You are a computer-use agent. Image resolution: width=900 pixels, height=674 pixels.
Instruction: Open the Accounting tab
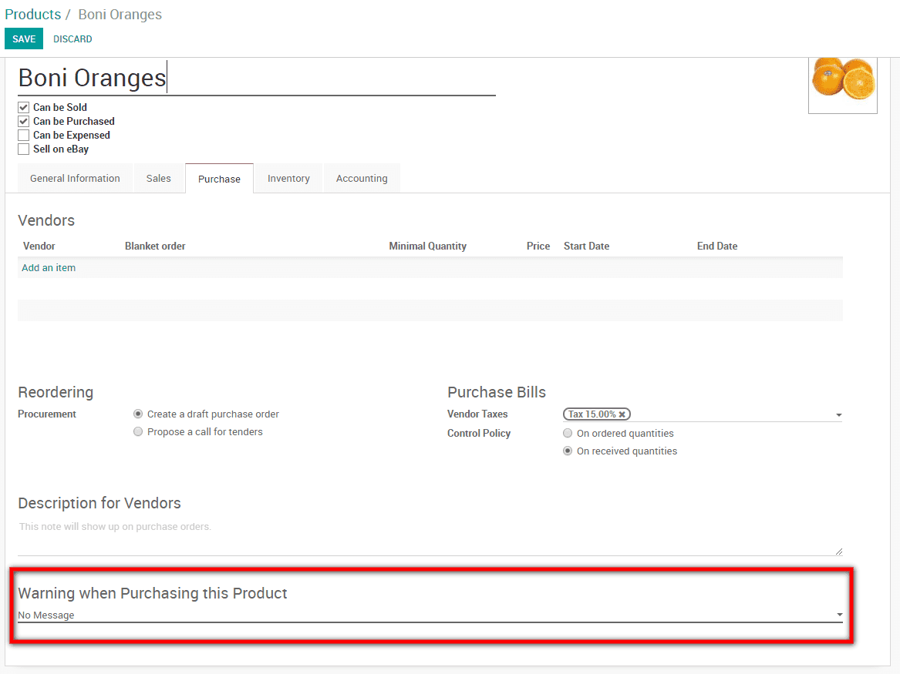coord(361,178)
